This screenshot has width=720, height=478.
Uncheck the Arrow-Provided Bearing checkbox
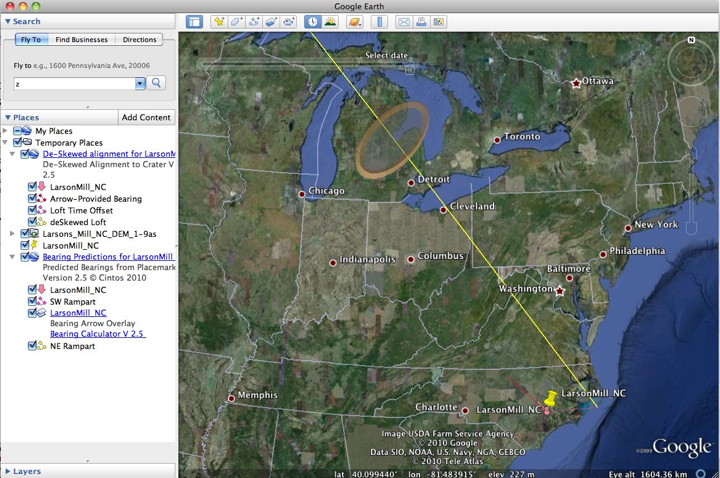pyautogui.click(x=33, y=199)
